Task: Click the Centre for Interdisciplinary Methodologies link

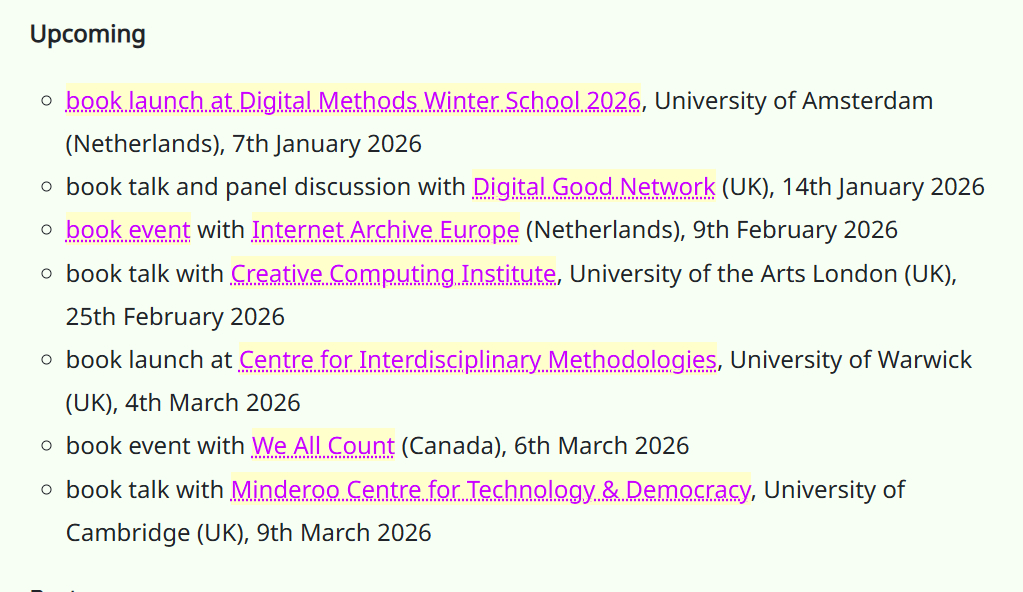Action: pos(477,360)
